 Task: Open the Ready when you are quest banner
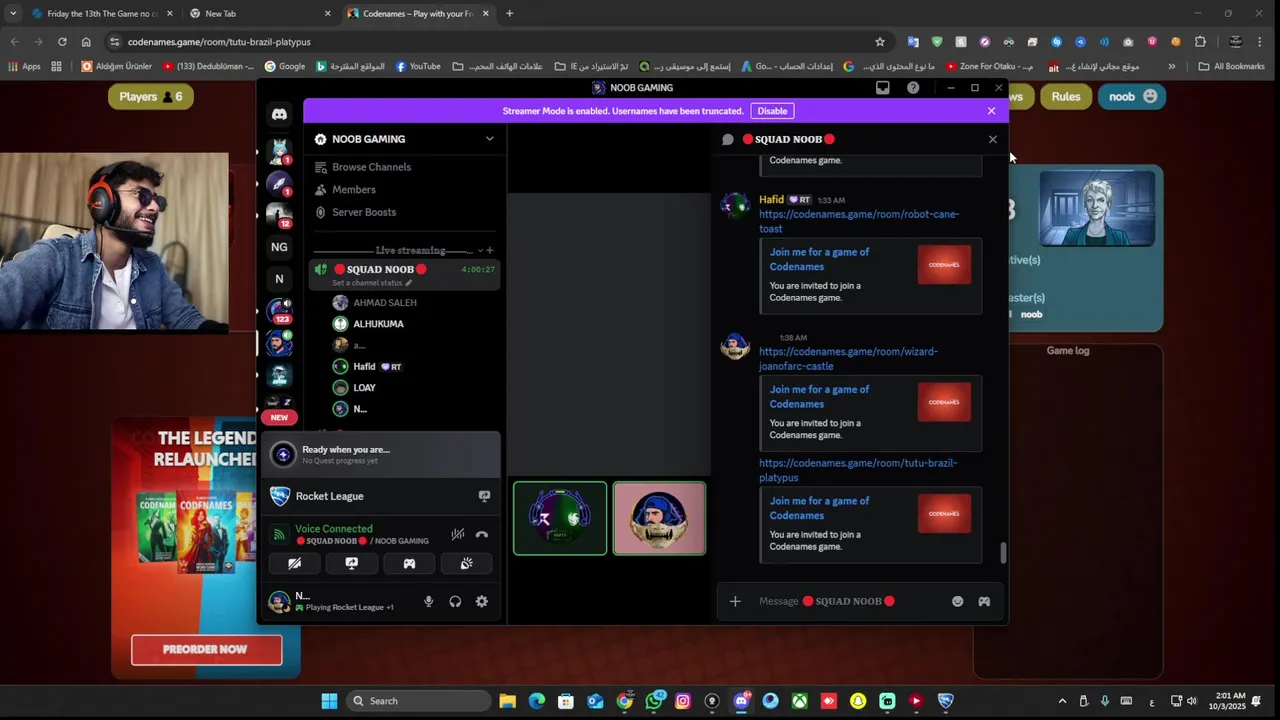click(380, 455)
